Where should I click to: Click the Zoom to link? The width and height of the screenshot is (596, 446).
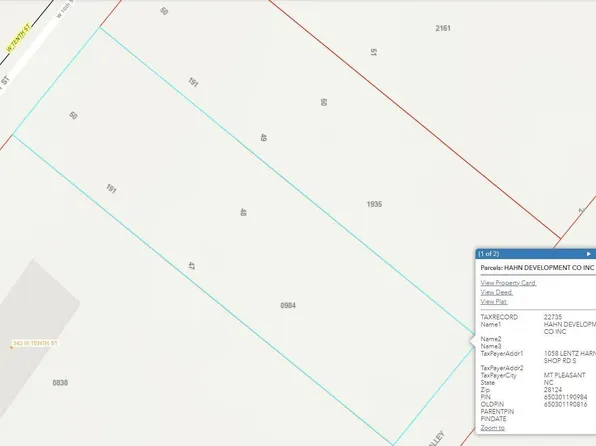pyautogui.click(x=492, y=428)
